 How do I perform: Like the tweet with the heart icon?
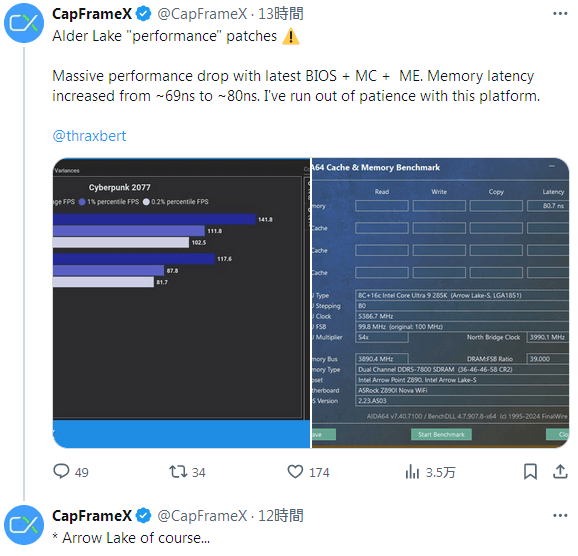(295, 472)
